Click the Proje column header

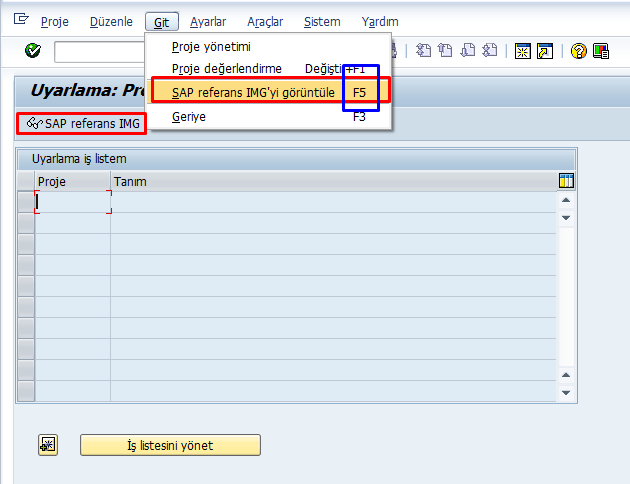click(x=72, y=182)
